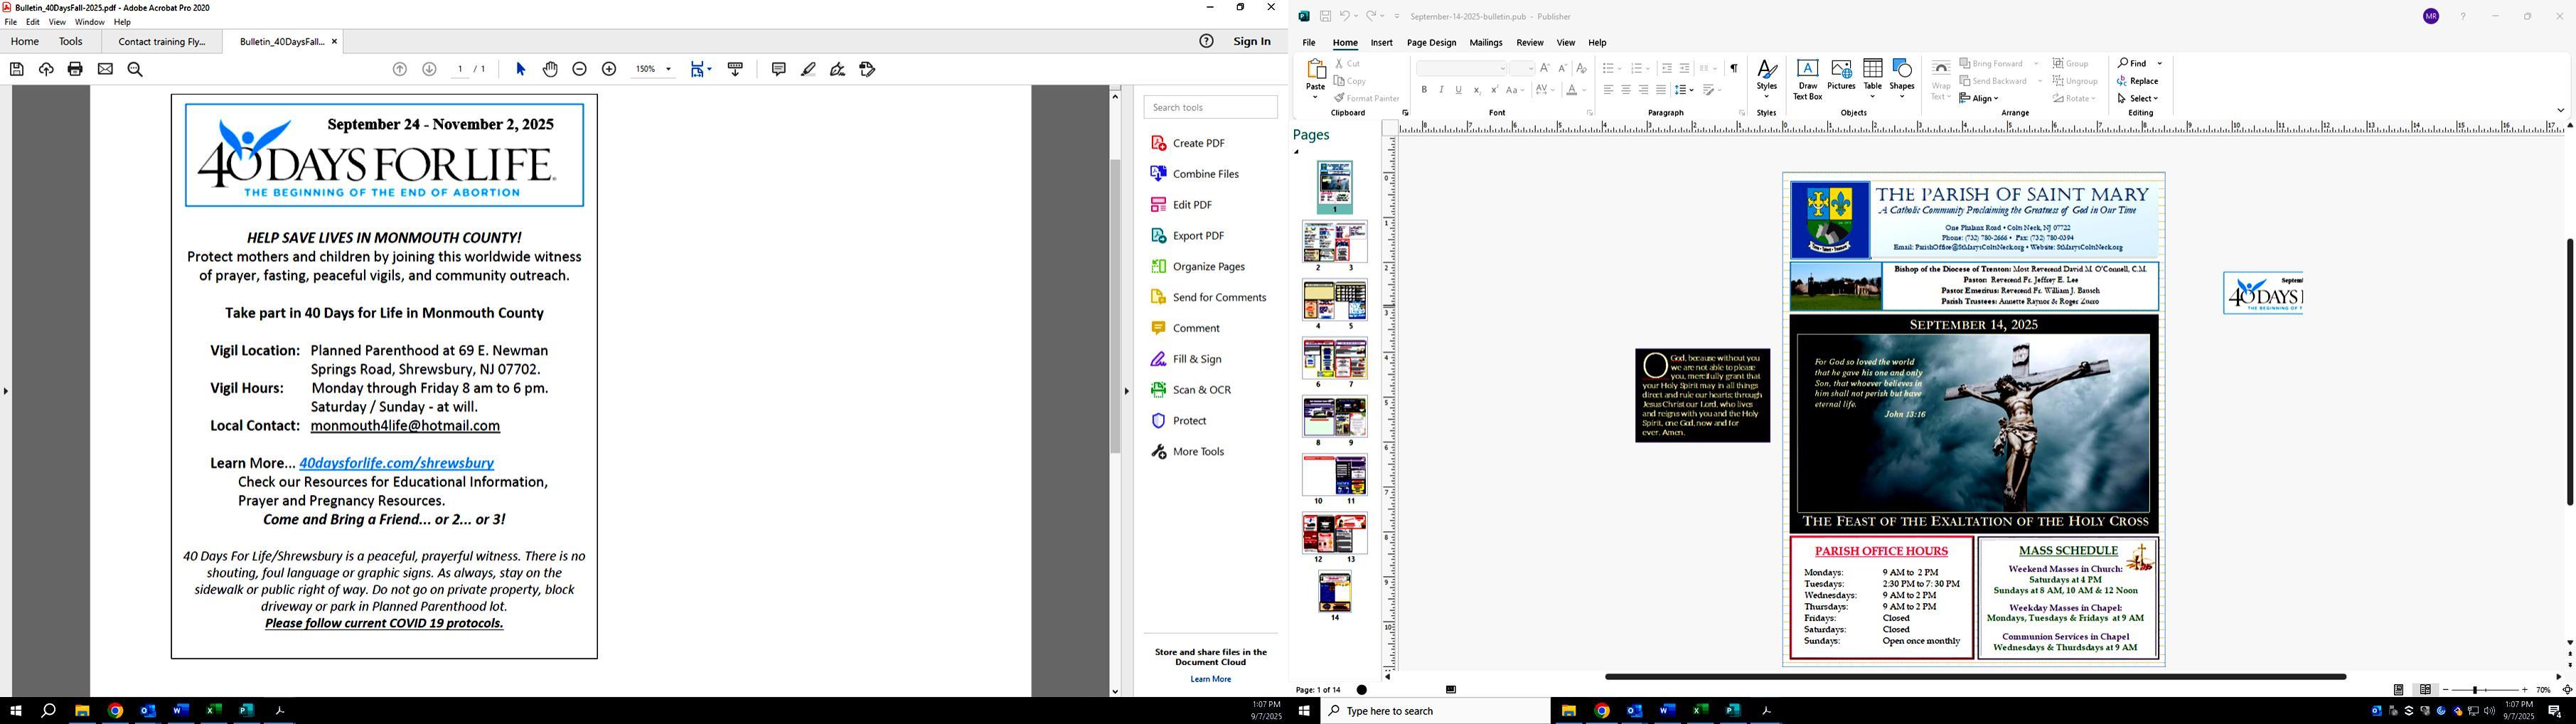Insert Pictures from the Publisher ribbon

(x=1841, y=75)
